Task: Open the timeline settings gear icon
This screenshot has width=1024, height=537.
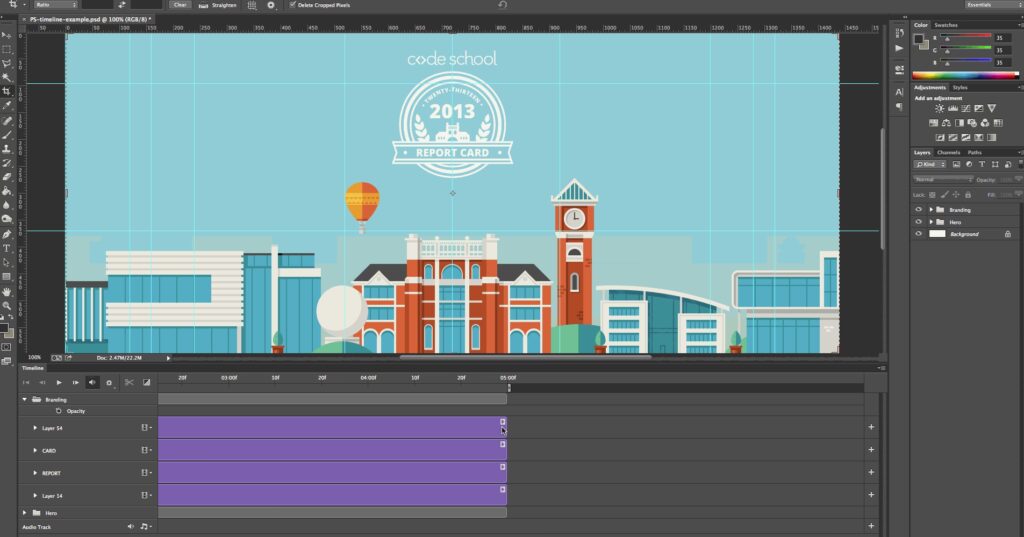Action: (108, 382)
